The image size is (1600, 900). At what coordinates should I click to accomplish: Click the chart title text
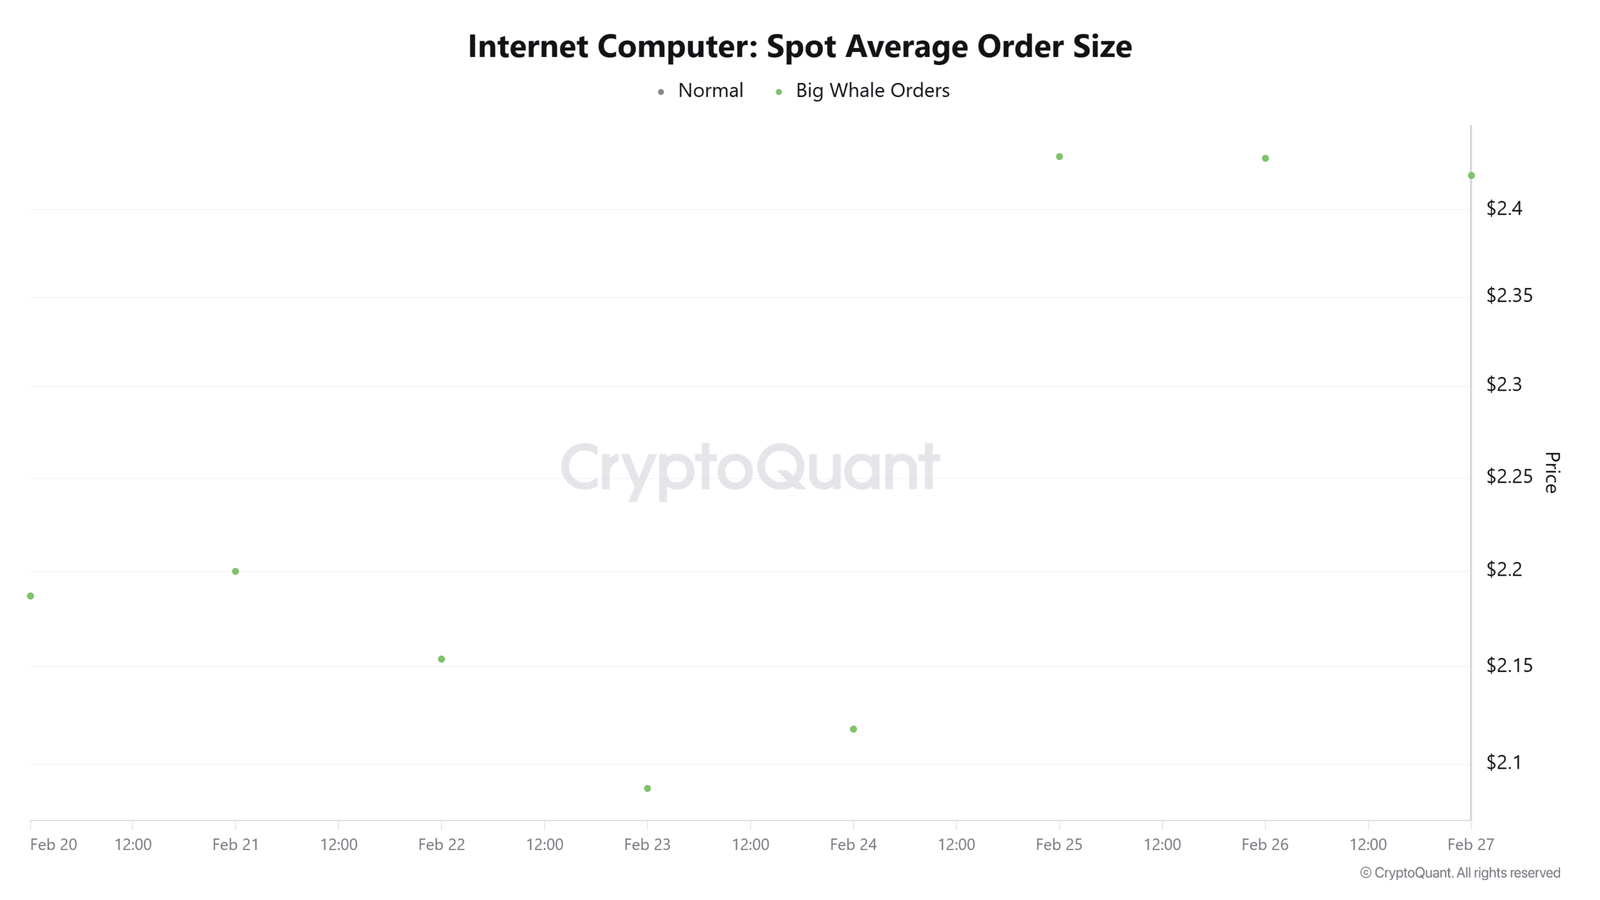[800, 46]
